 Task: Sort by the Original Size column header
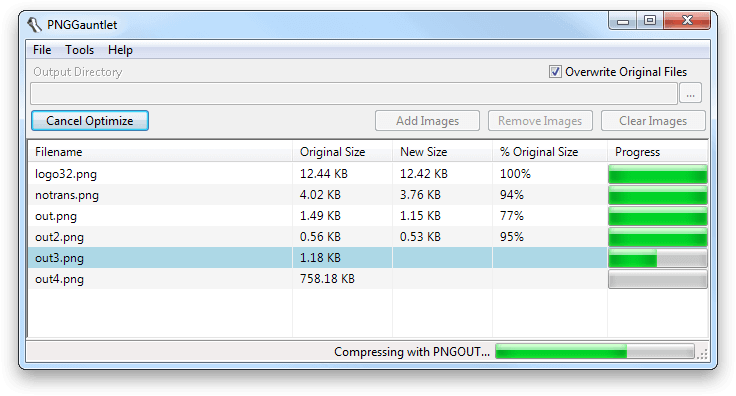point(342,152)
